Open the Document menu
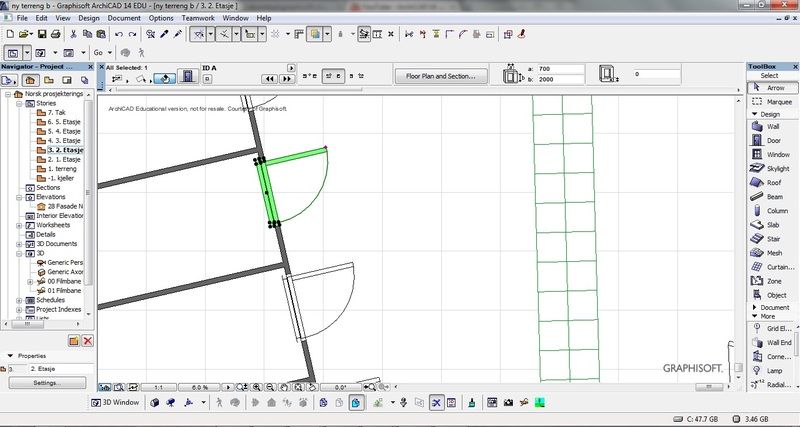Viewport: 800px width, 427px height. tap(124, 18)
